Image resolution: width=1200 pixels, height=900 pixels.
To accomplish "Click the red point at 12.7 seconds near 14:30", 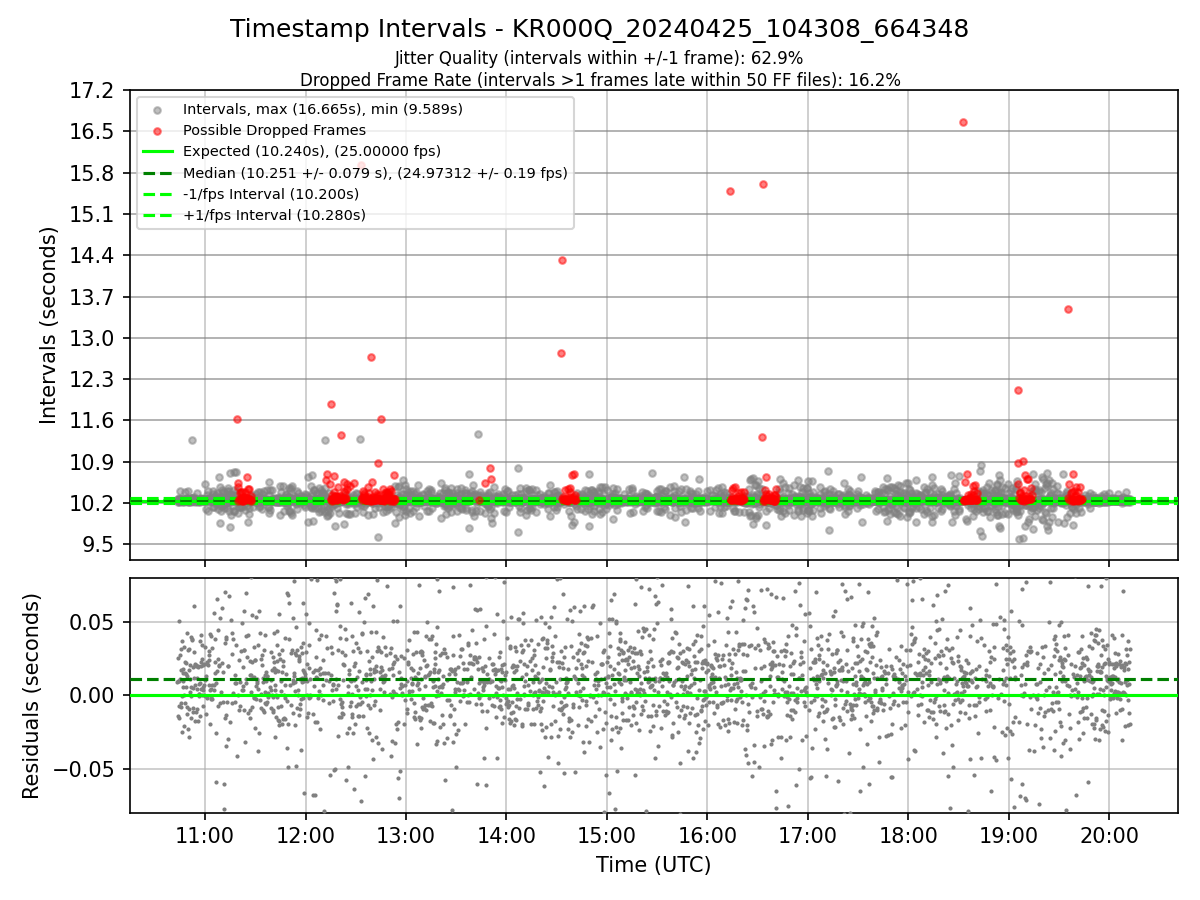I will click(561, 353).
